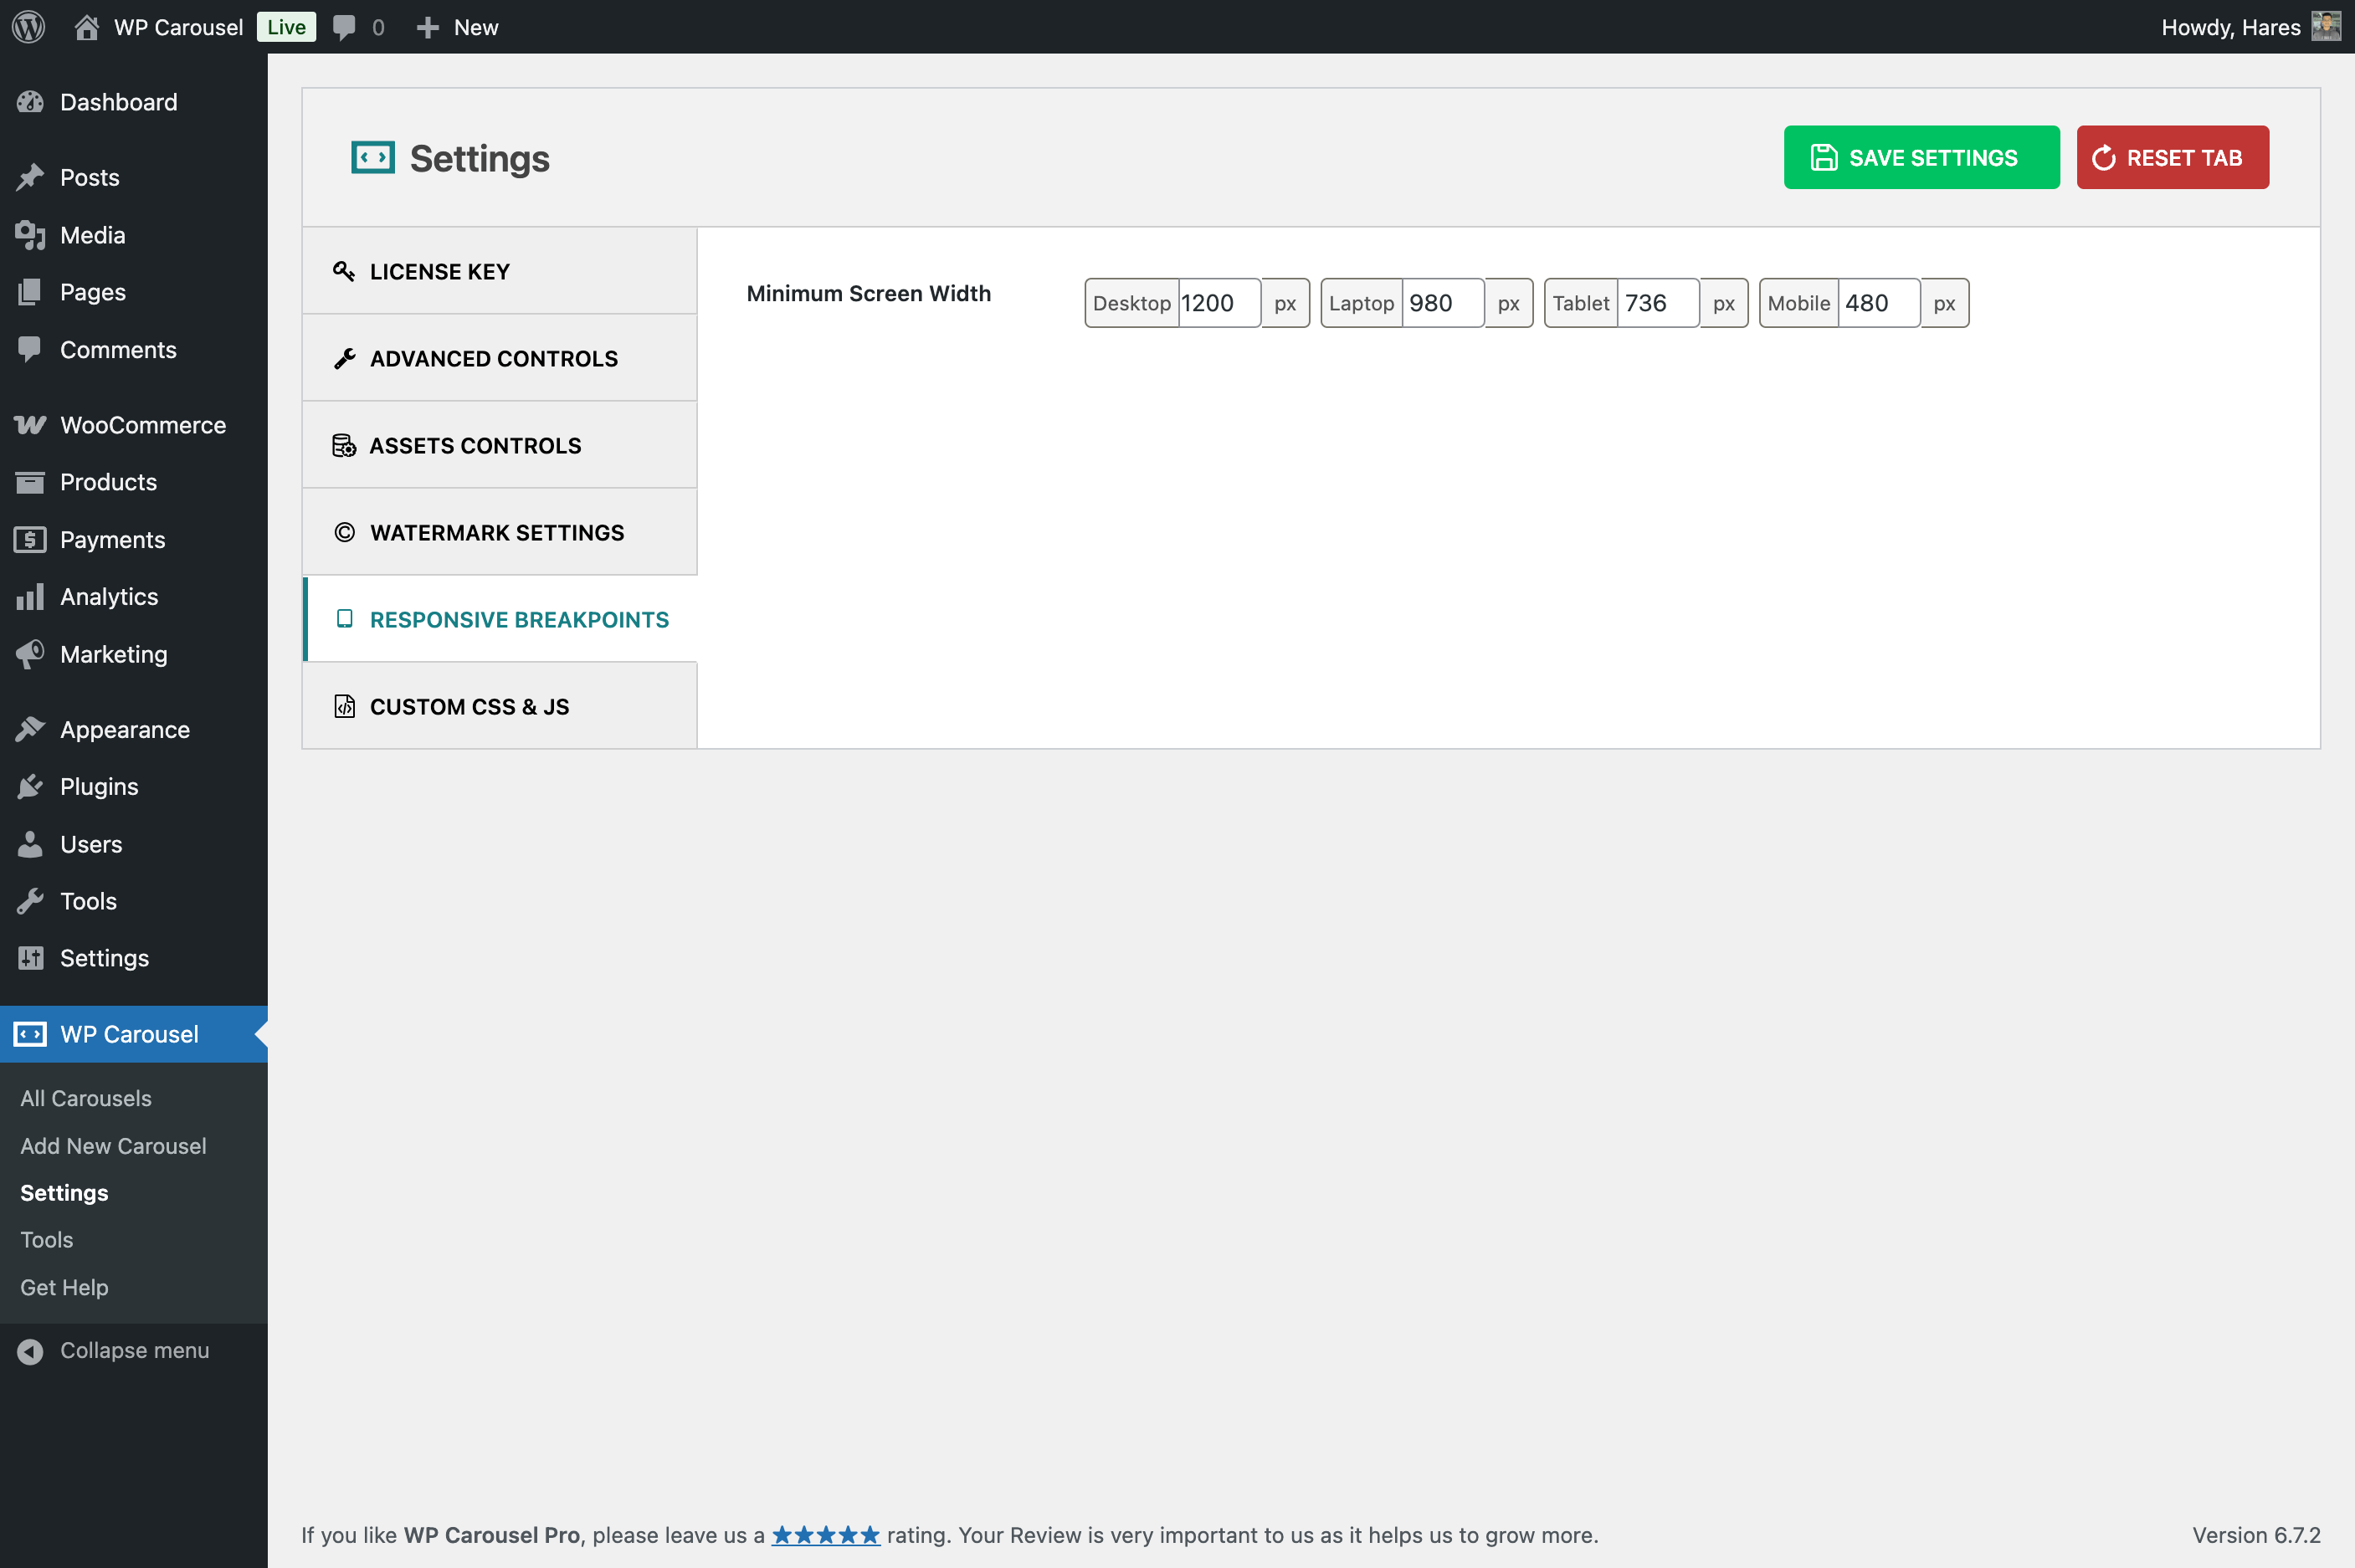Click the Laptop width field showing 980
The image size is (2355, 1568).
point(1443,303)
